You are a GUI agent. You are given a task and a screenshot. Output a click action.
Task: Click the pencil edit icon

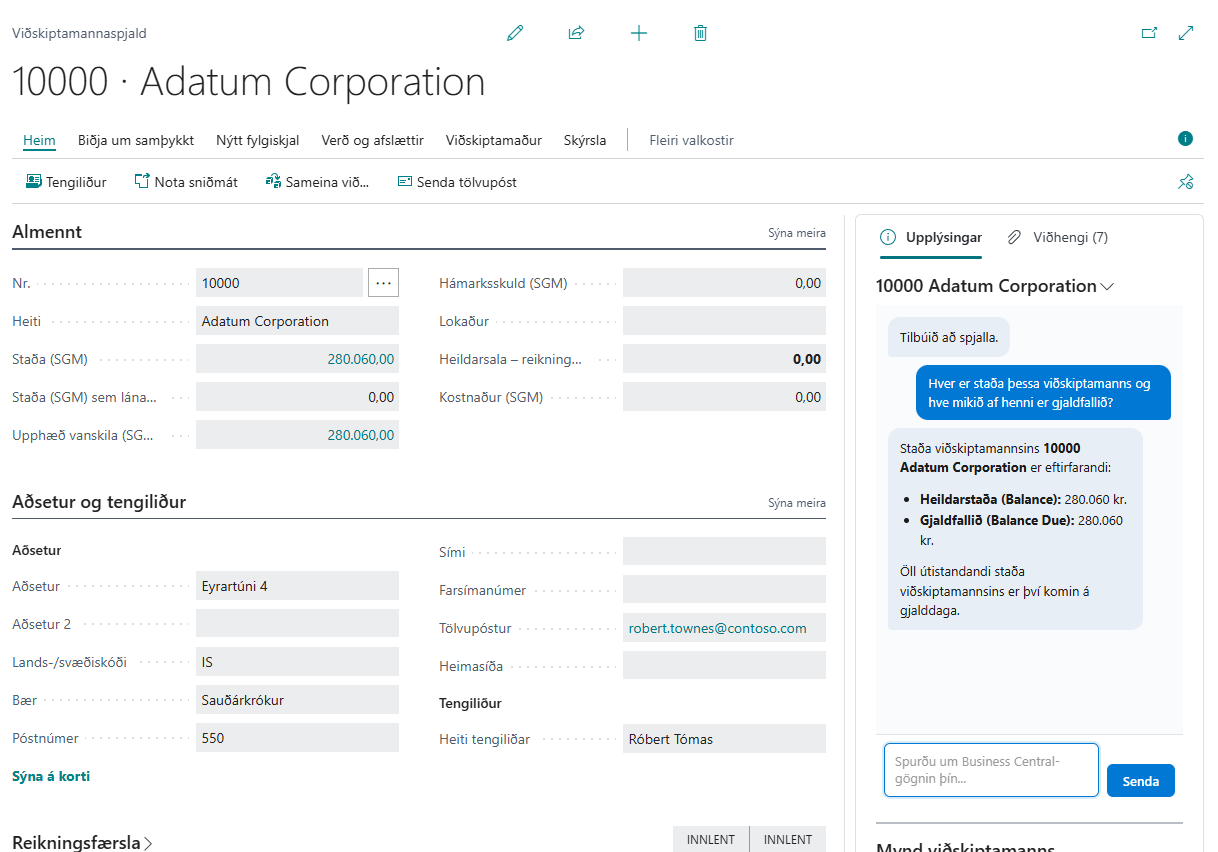[515, 33]
